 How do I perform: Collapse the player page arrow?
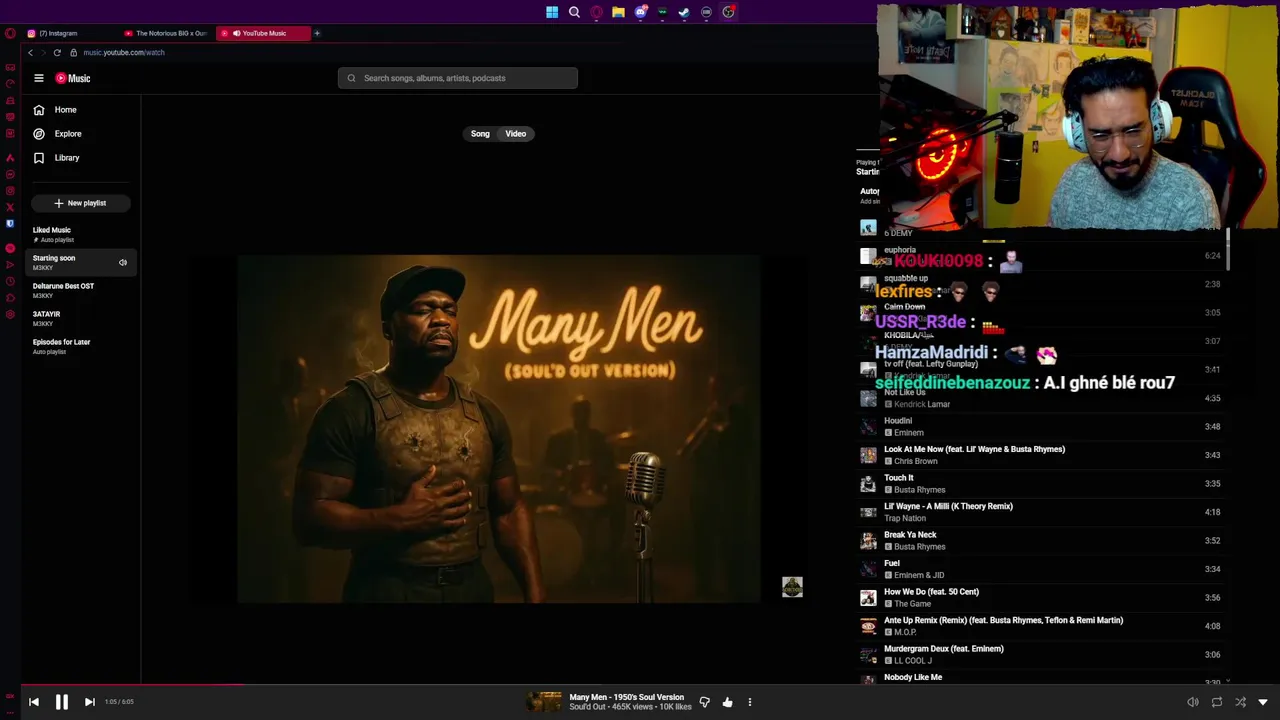coord(1263,702)
